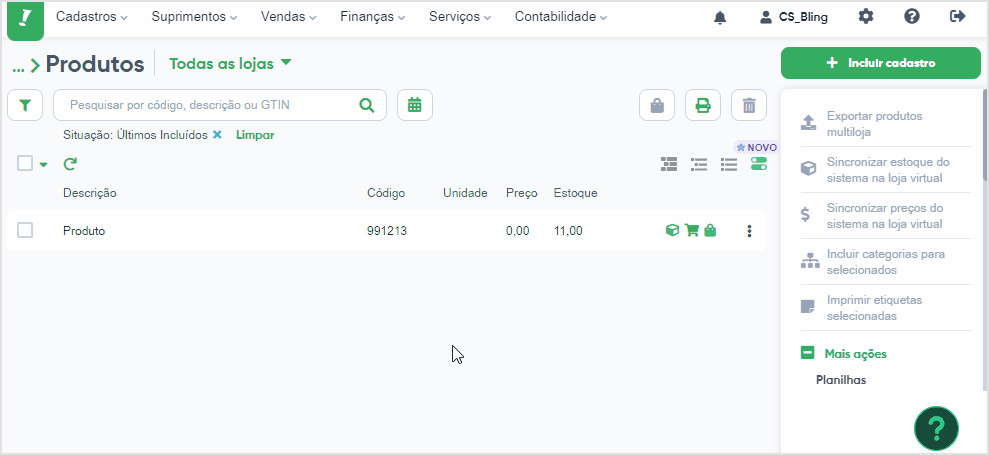The height and width of the screenshot is (455, 989).
Task: Open the Cadastros menu
Action: (x=91, y=17)
